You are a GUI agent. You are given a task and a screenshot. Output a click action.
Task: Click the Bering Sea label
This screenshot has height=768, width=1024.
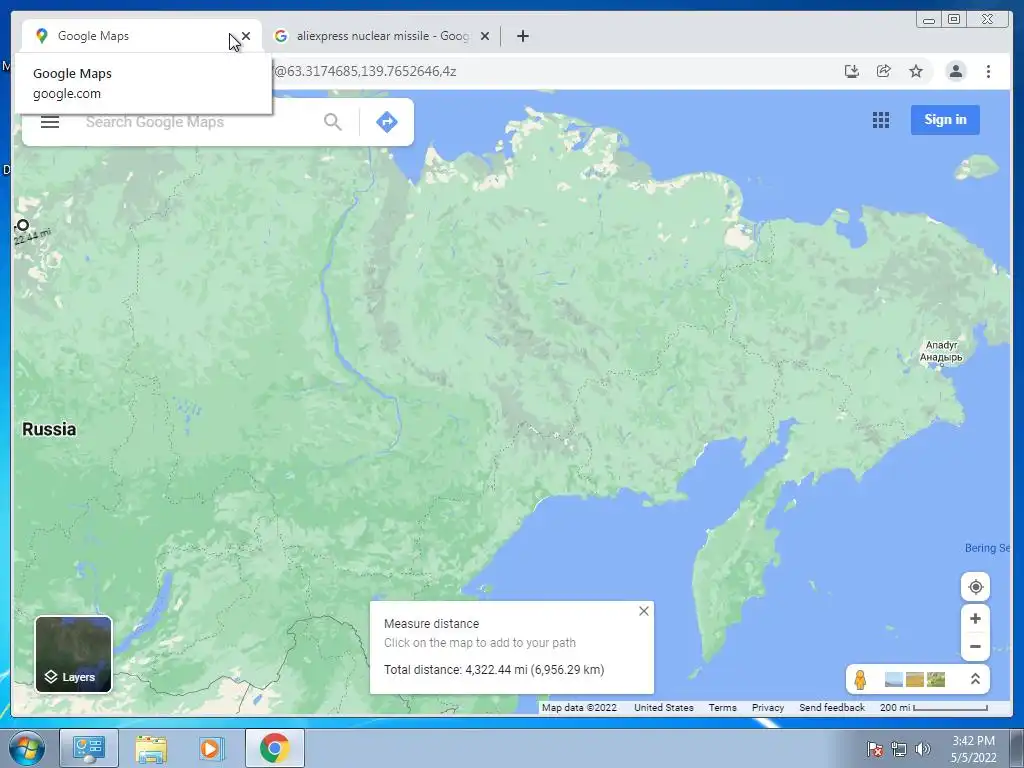point(987,548)
